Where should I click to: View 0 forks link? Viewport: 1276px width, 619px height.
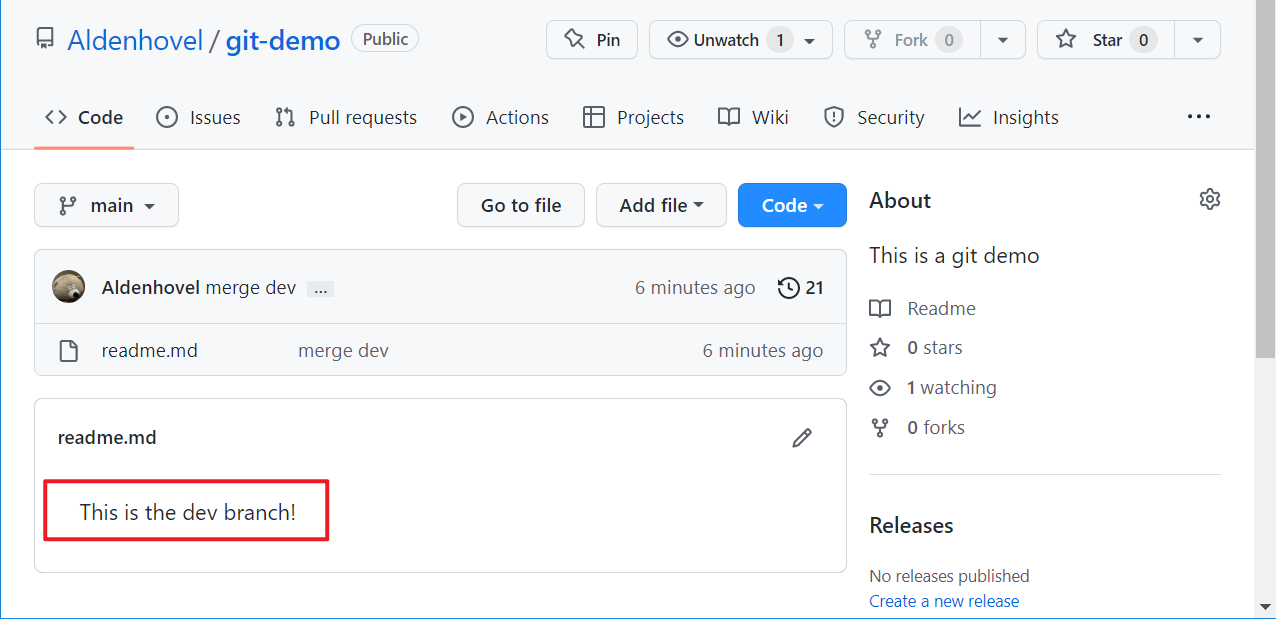tap(917, 428)
